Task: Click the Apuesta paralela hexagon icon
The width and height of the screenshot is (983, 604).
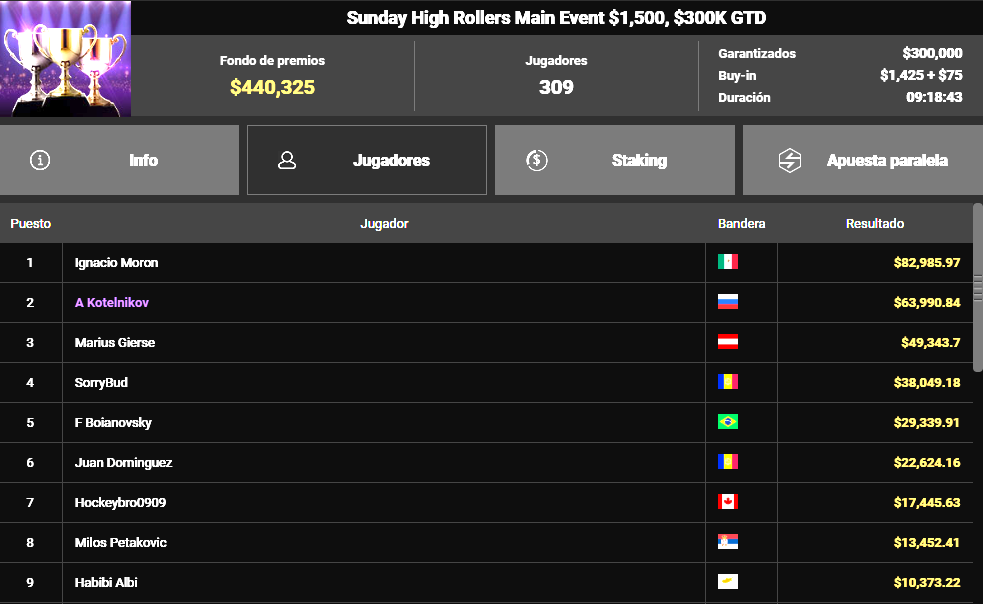Action: 790,160
